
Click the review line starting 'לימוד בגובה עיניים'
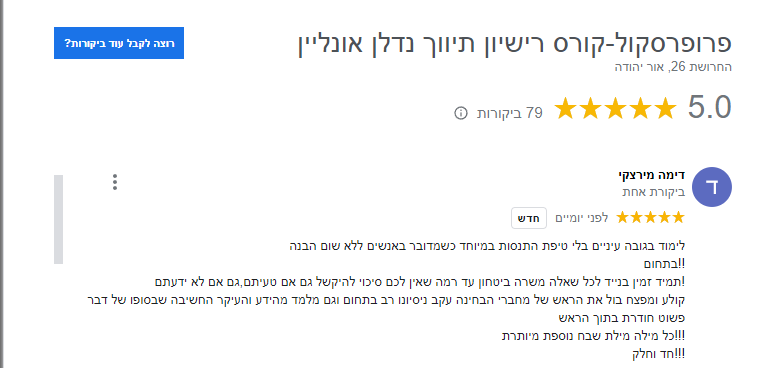coord(487,245)
